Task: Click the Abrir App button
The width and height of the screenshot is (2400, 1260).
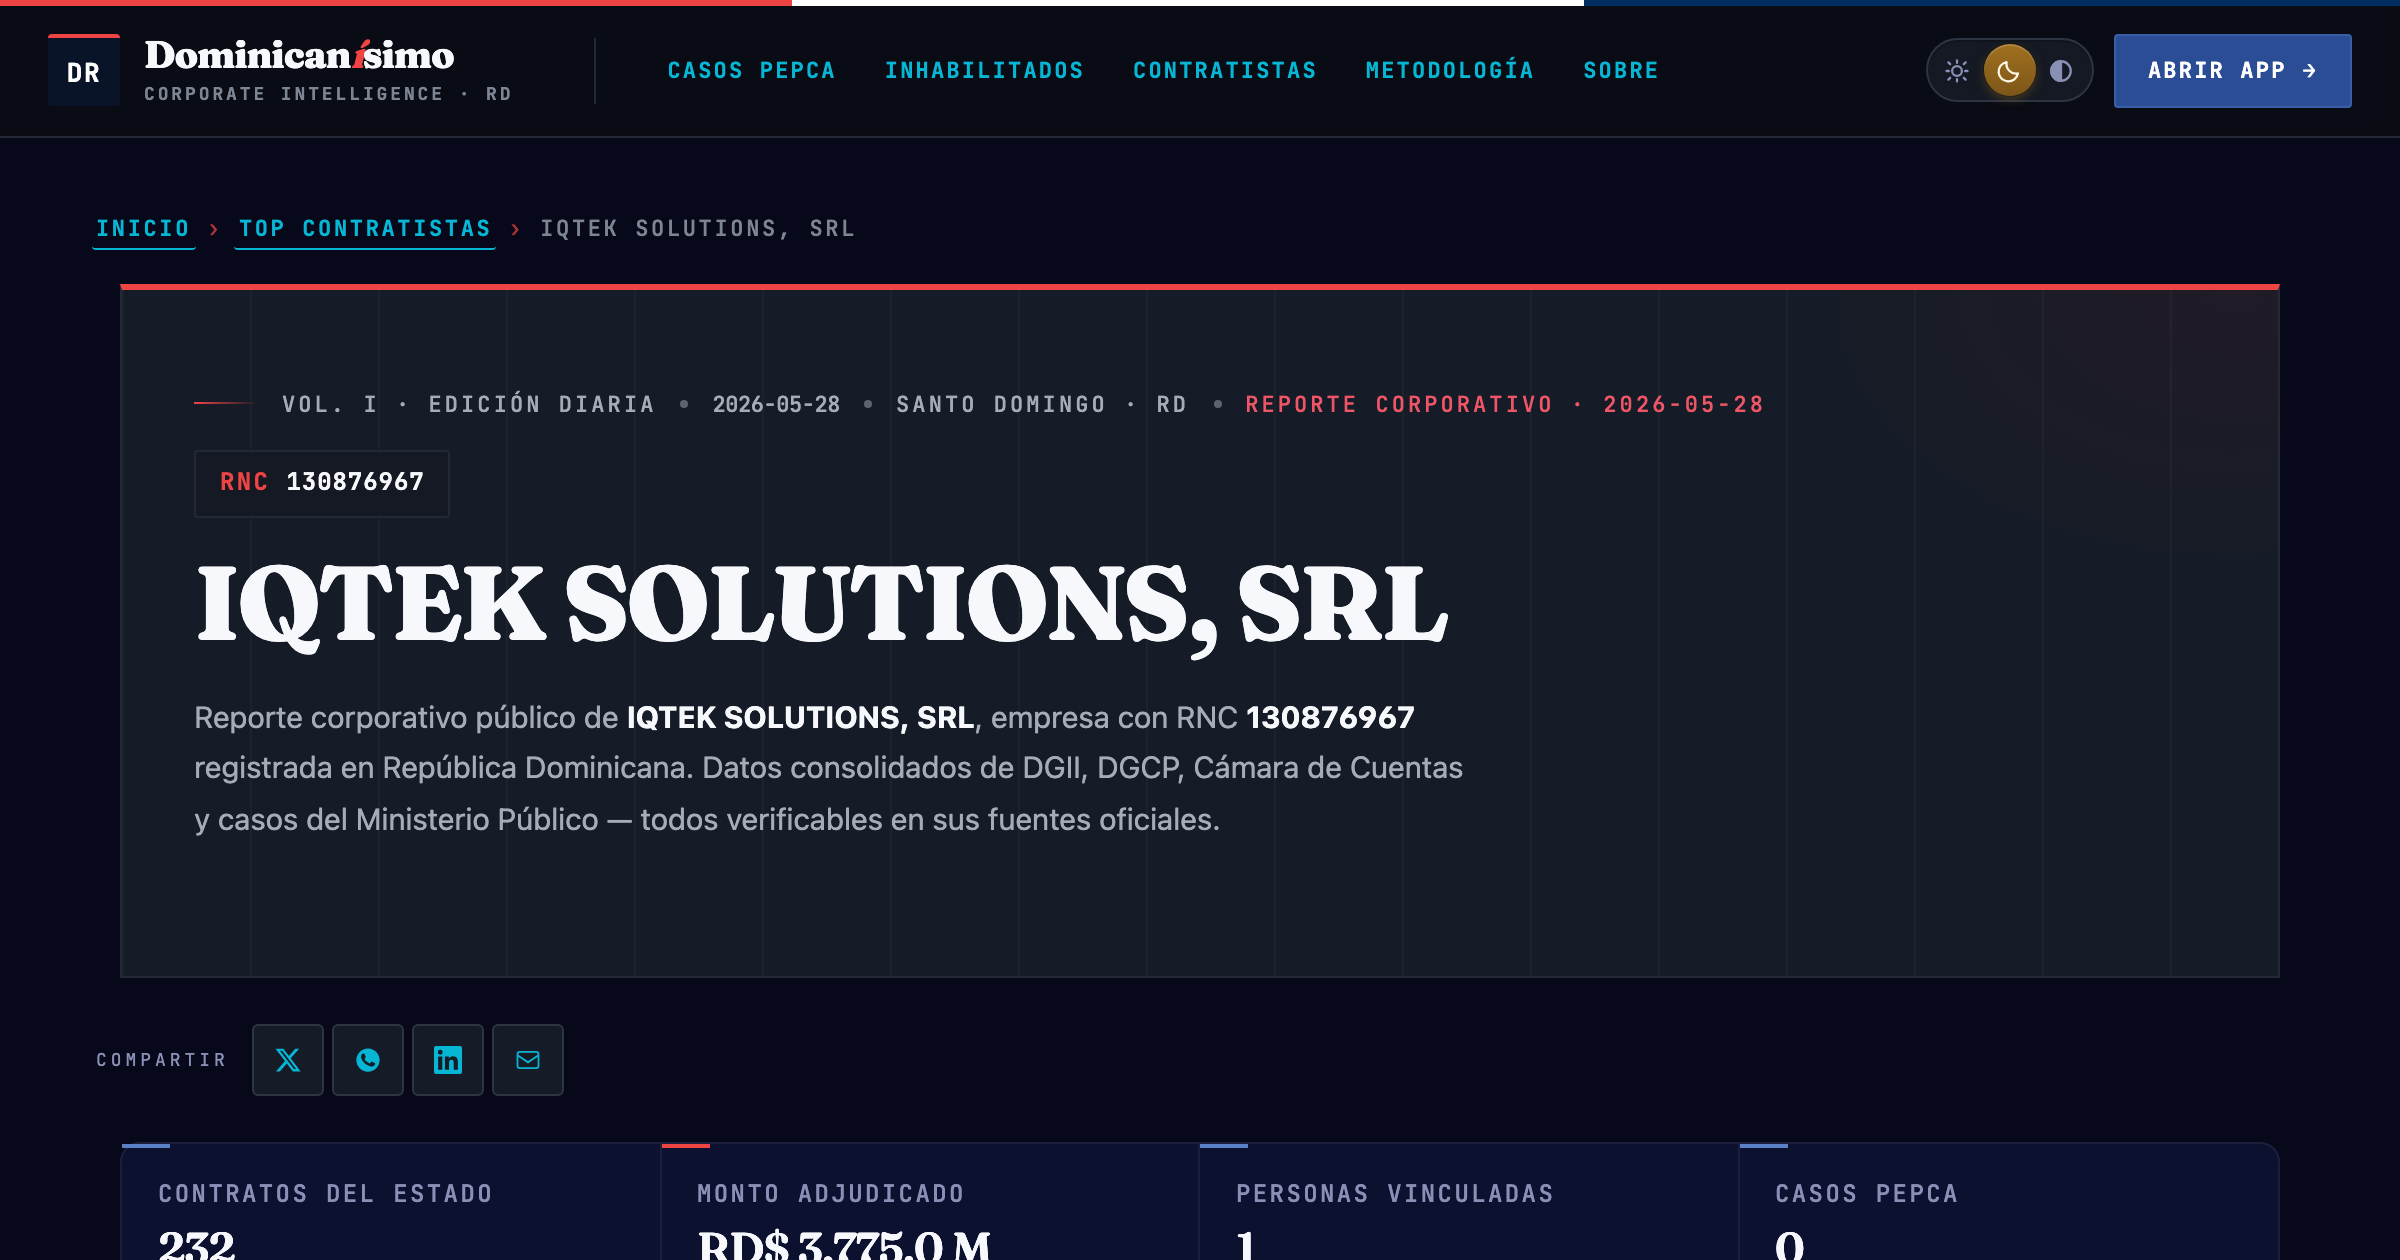Action: (2232, 70)
